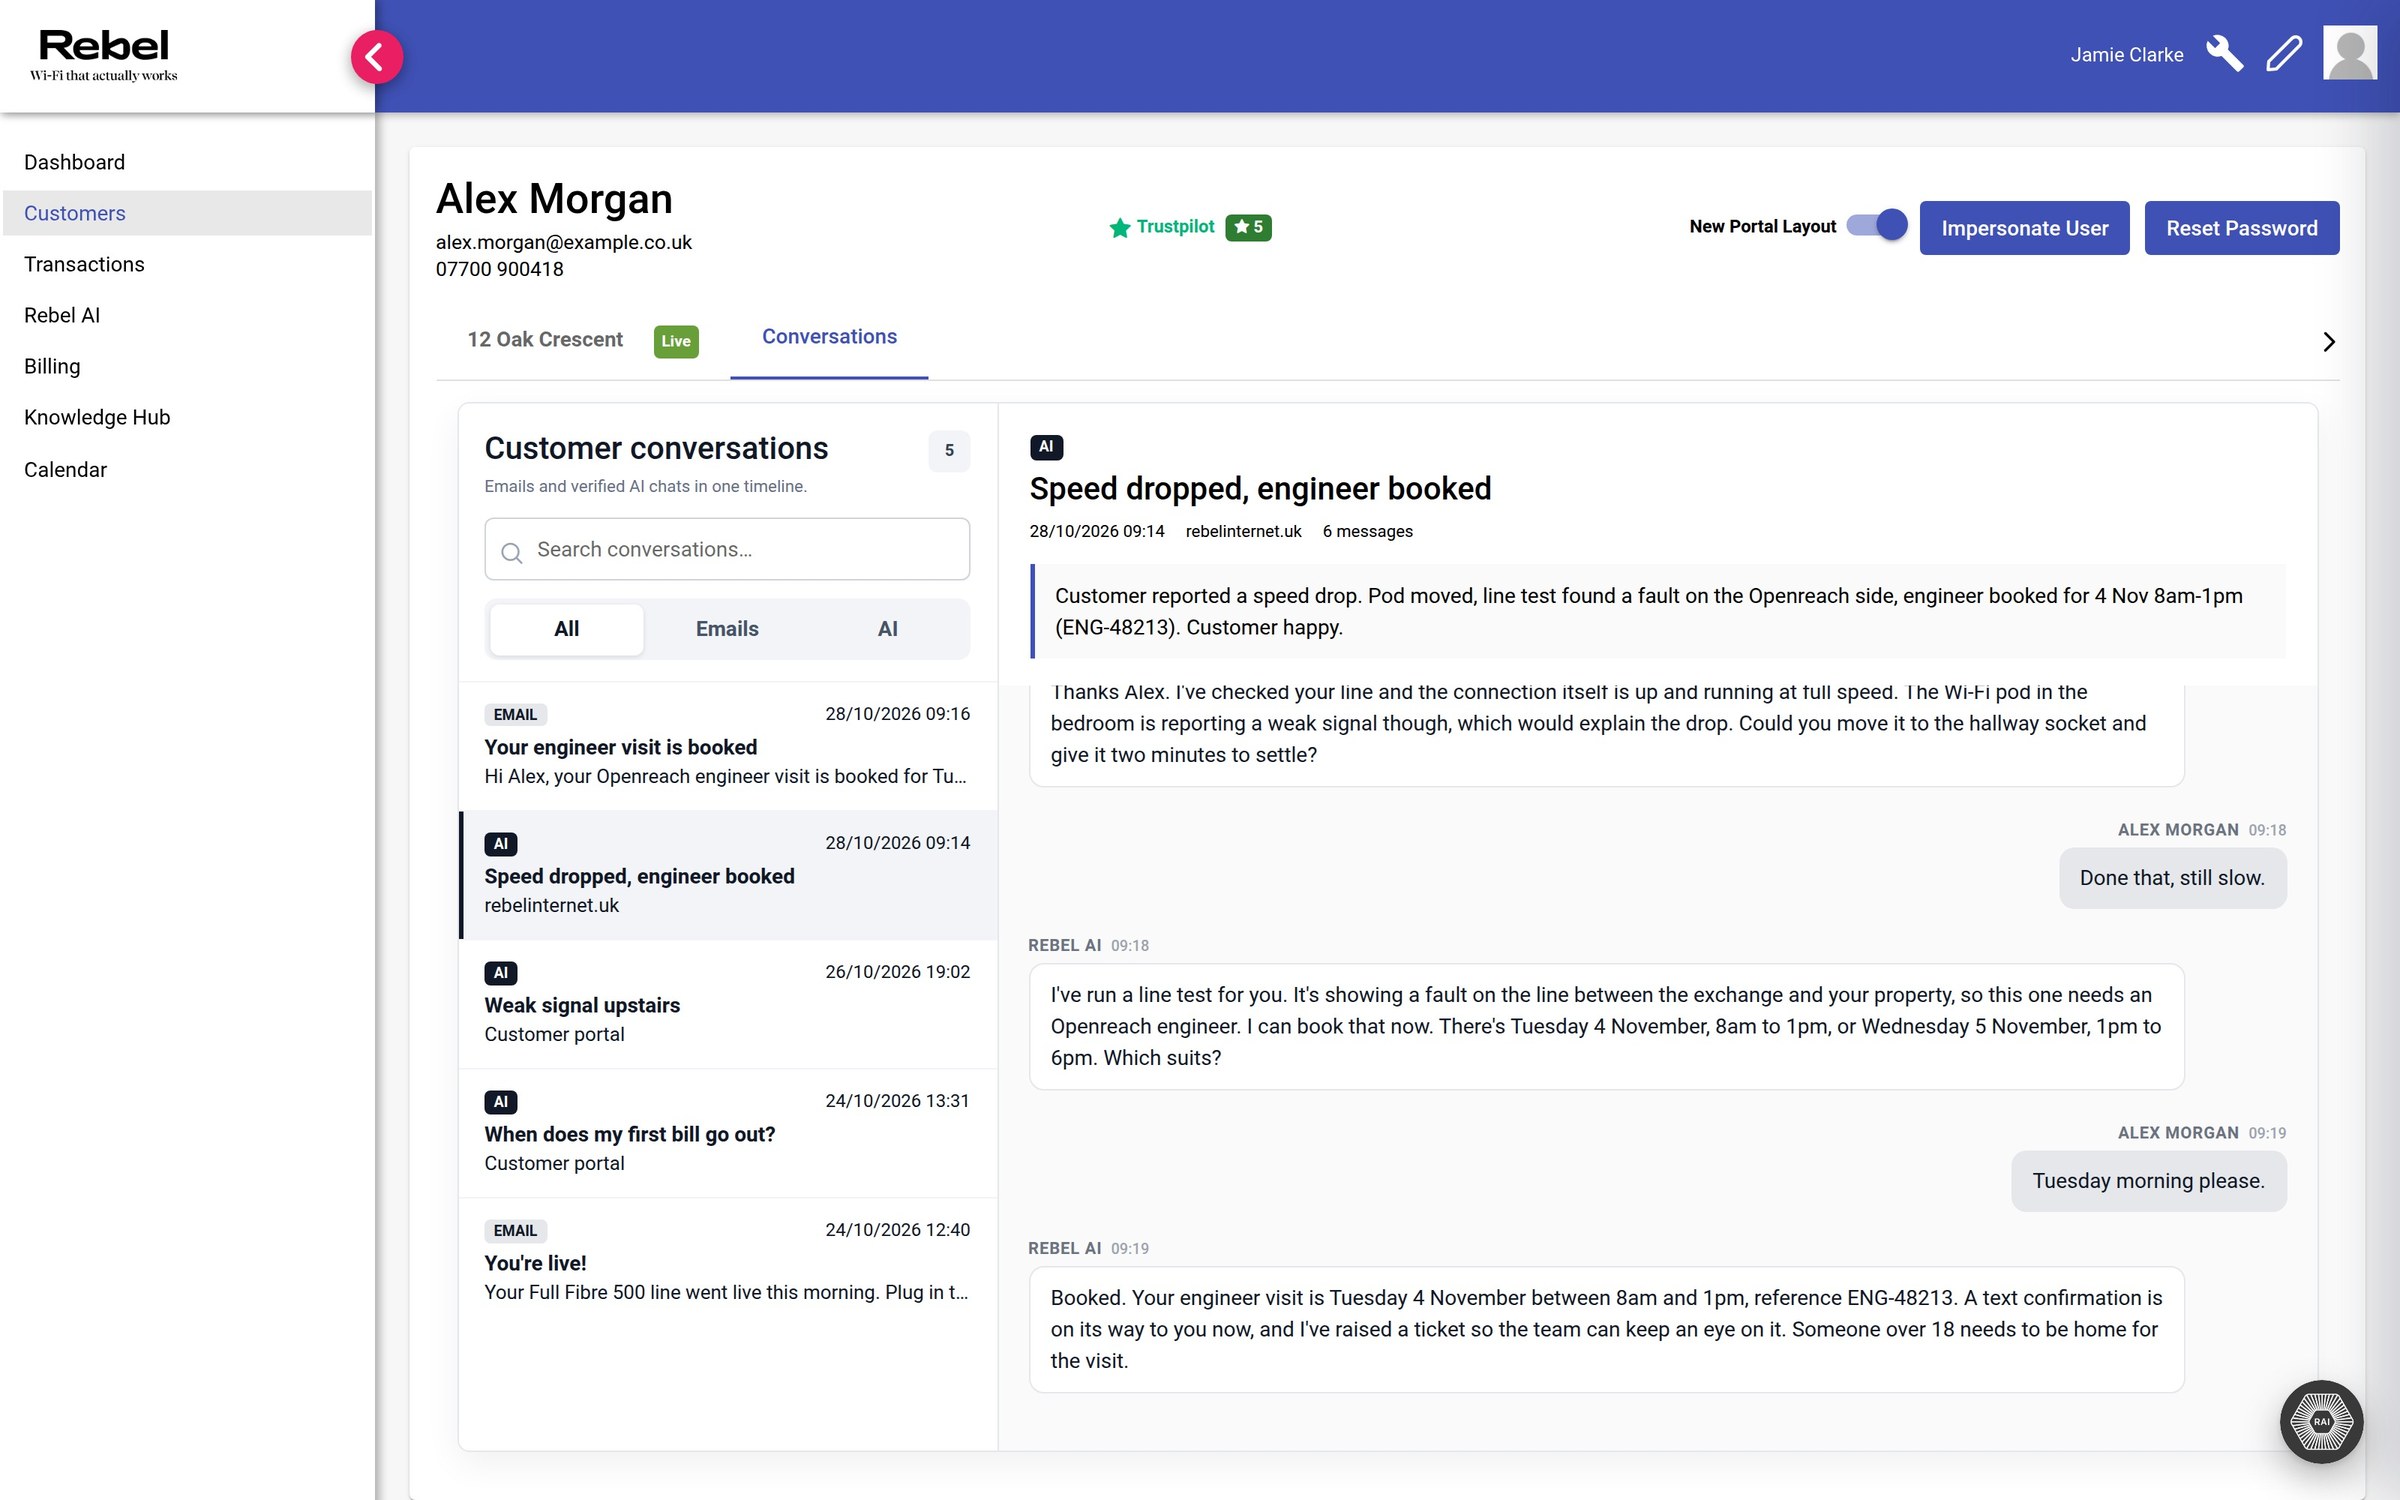
Task: Click email alex.morgan@example.co.uk
Action: (x=563, y=242)
